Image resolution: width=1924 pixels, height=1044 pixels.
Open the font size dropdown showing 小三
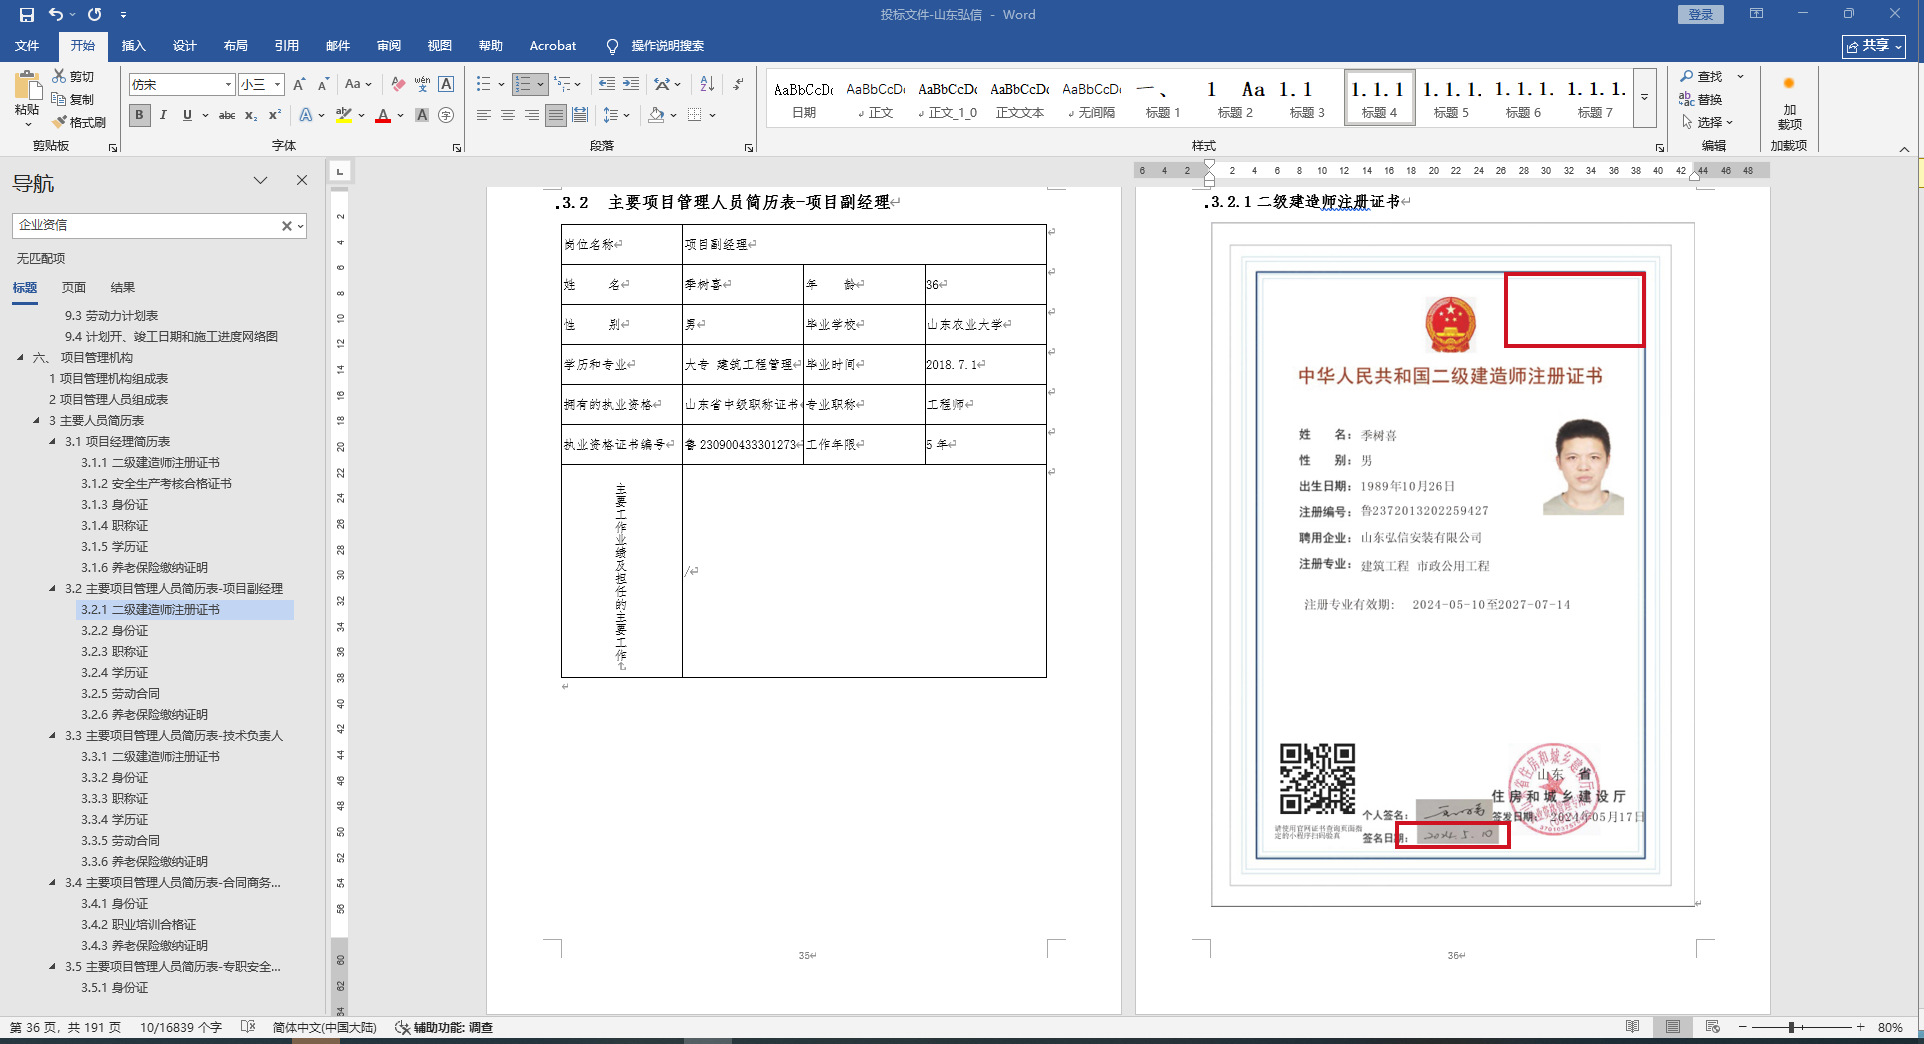[277, 85]
